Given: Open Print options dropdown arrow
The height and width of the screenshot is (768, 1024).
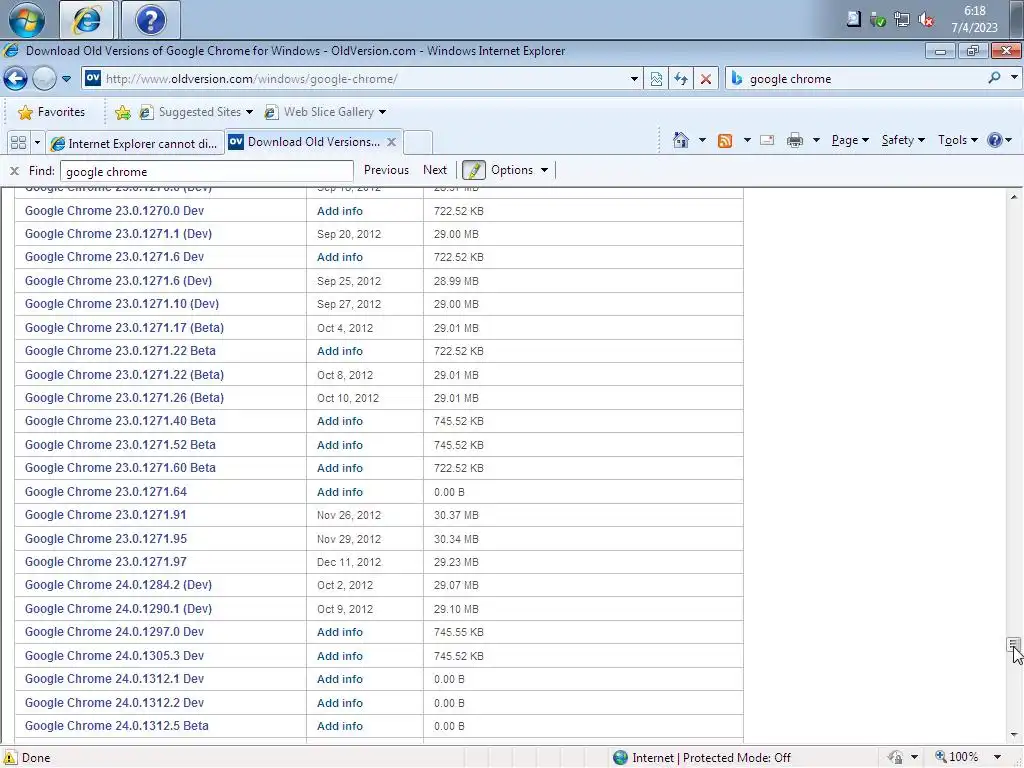Looking at the screenshot, I should [x=816, y=140].
